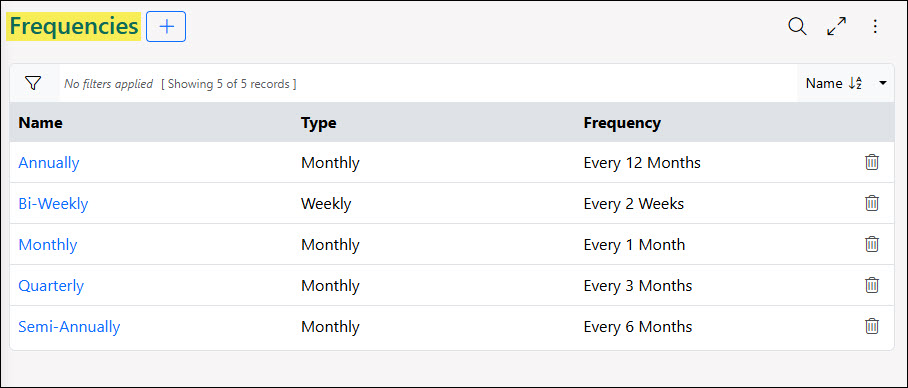The width and height of the screenshot is (908, 388).
Task: Select the Every 2 Weeks cell
Action: [634, 204]
